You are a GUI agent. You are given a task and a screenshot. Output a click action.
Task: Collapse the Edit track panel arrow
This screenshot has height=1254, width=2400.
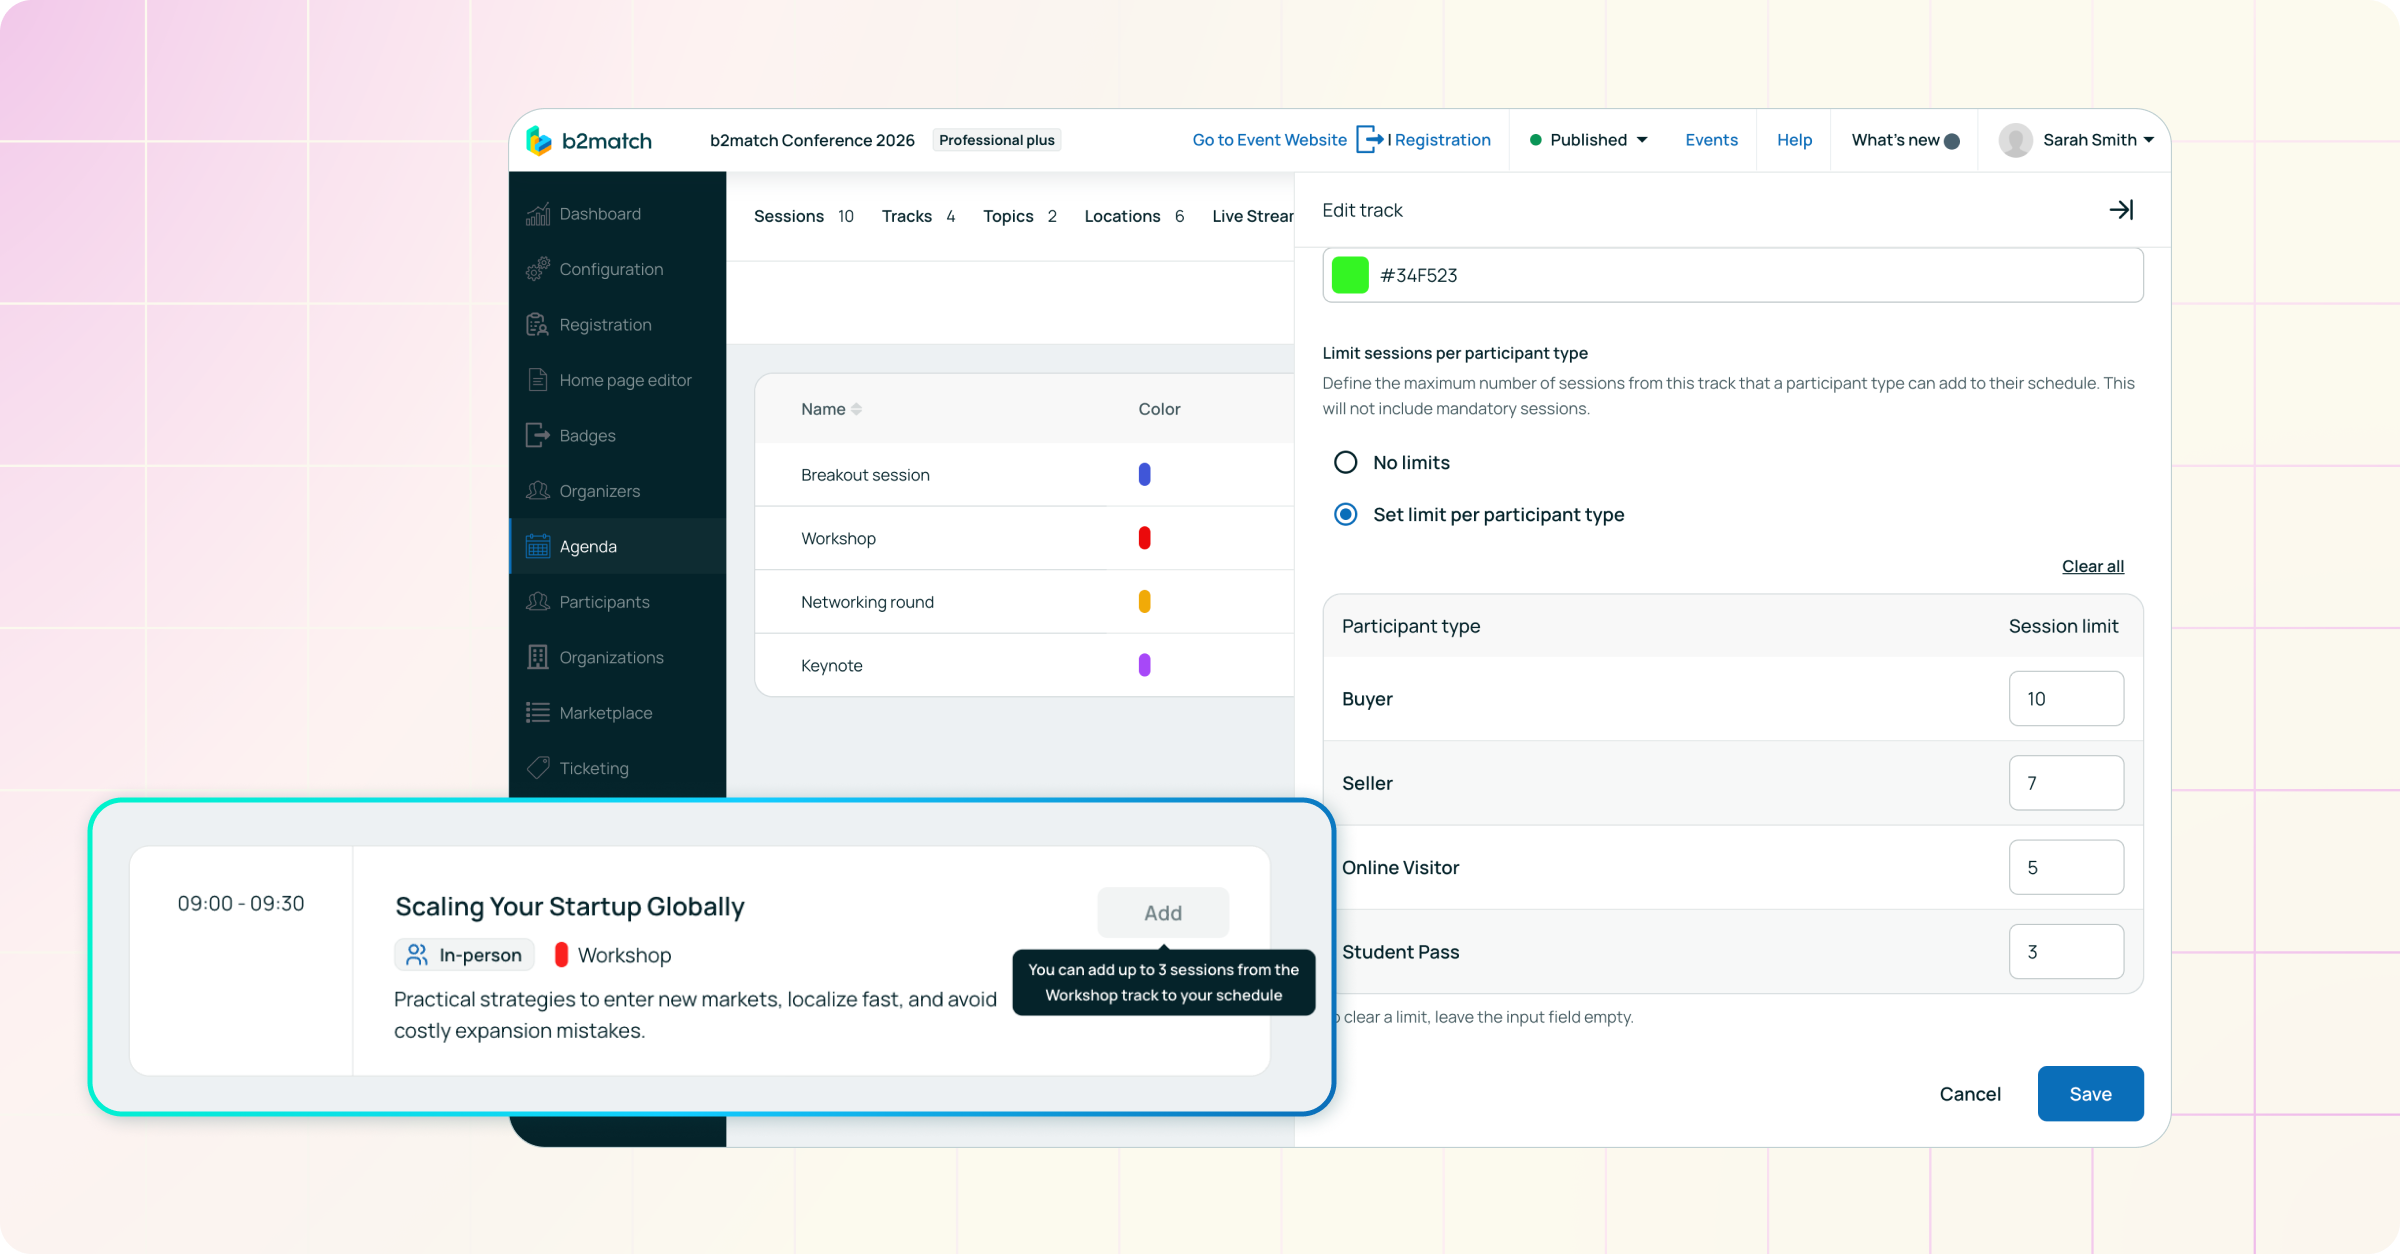(x=2121, y=210)
